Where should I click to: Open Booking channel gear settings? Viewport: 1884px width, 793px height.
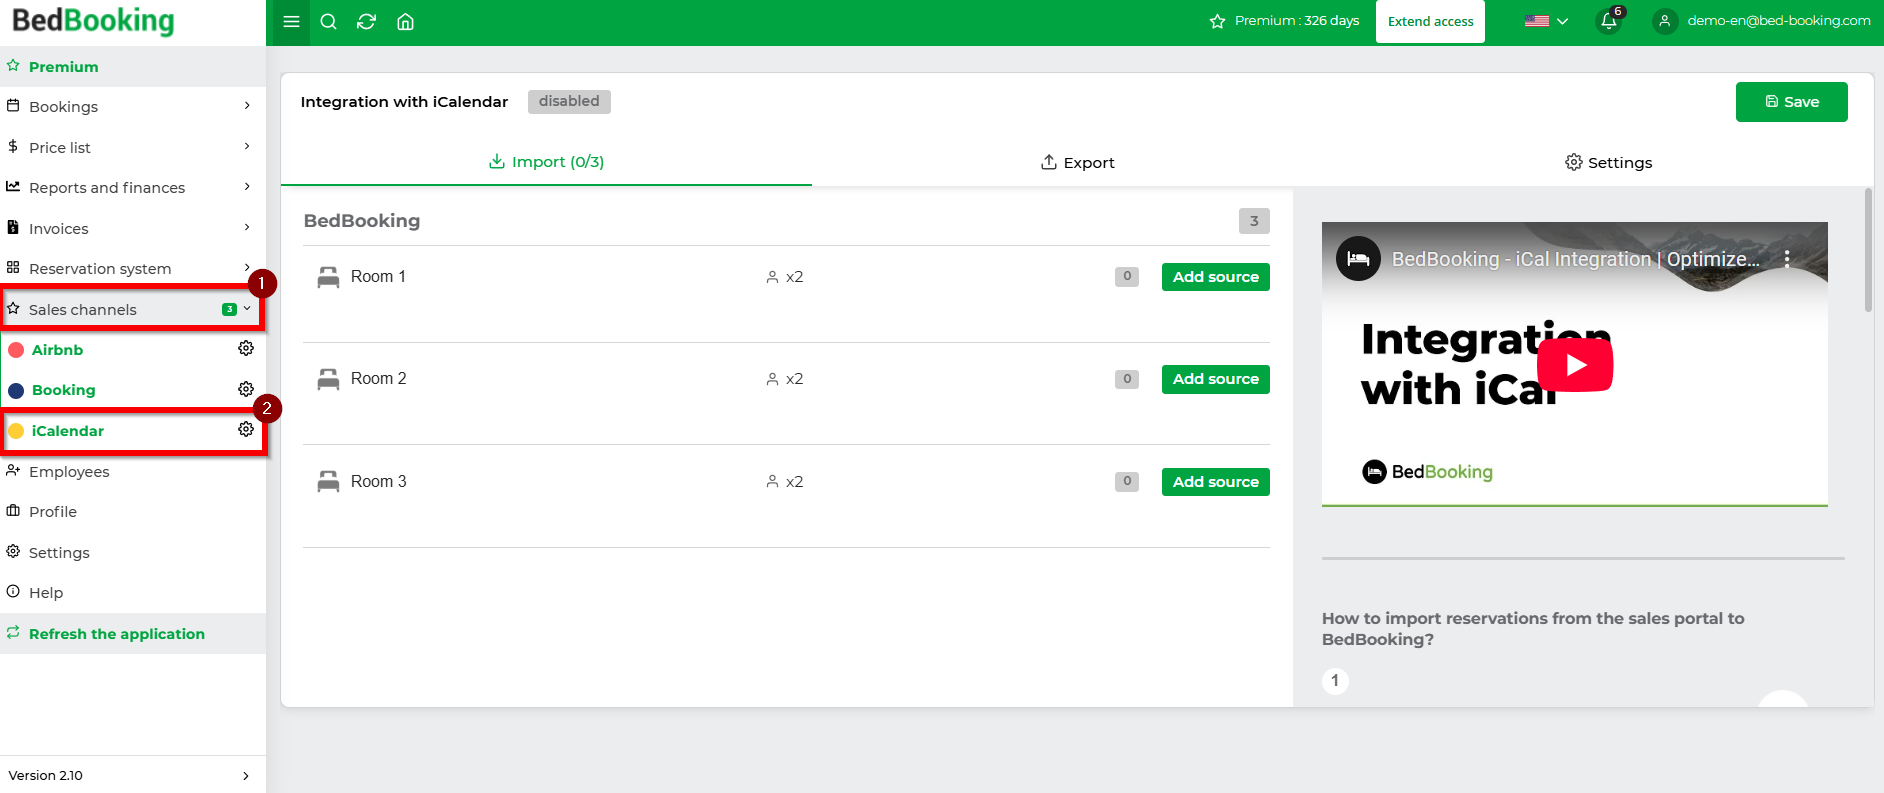coord(246,389)
